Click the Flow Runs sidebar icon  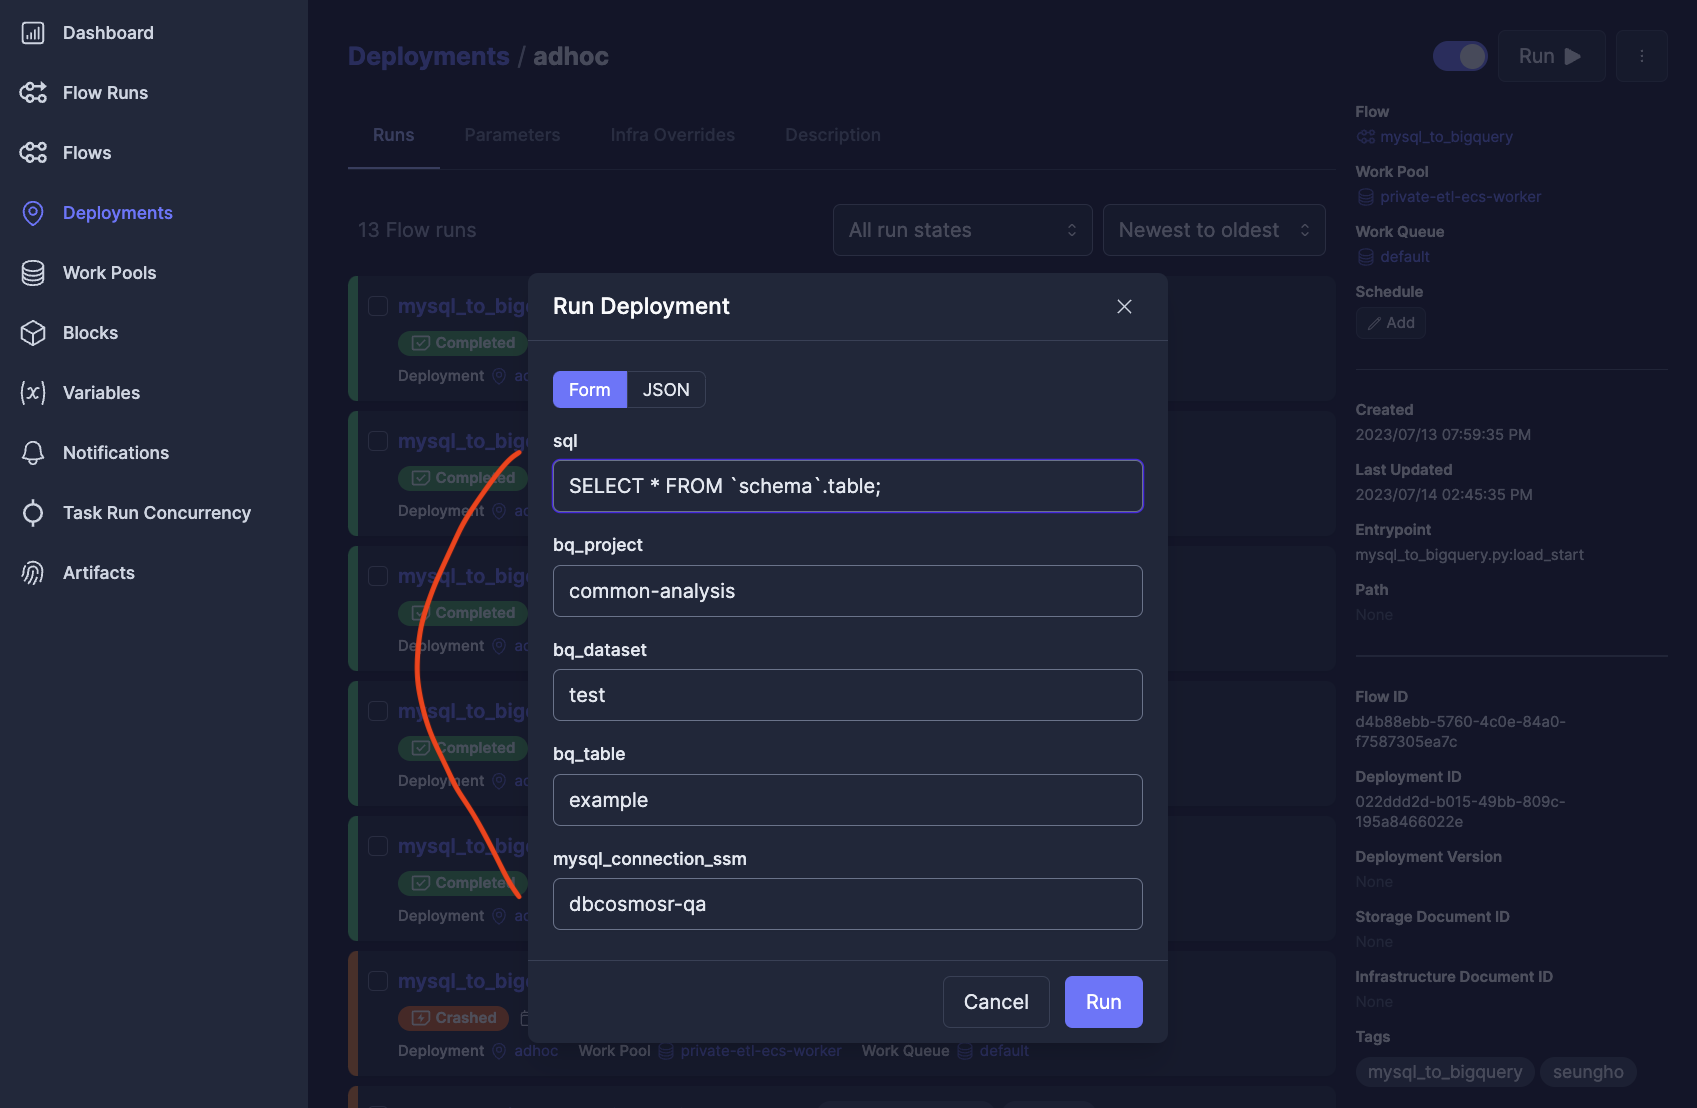click(33, 93)
